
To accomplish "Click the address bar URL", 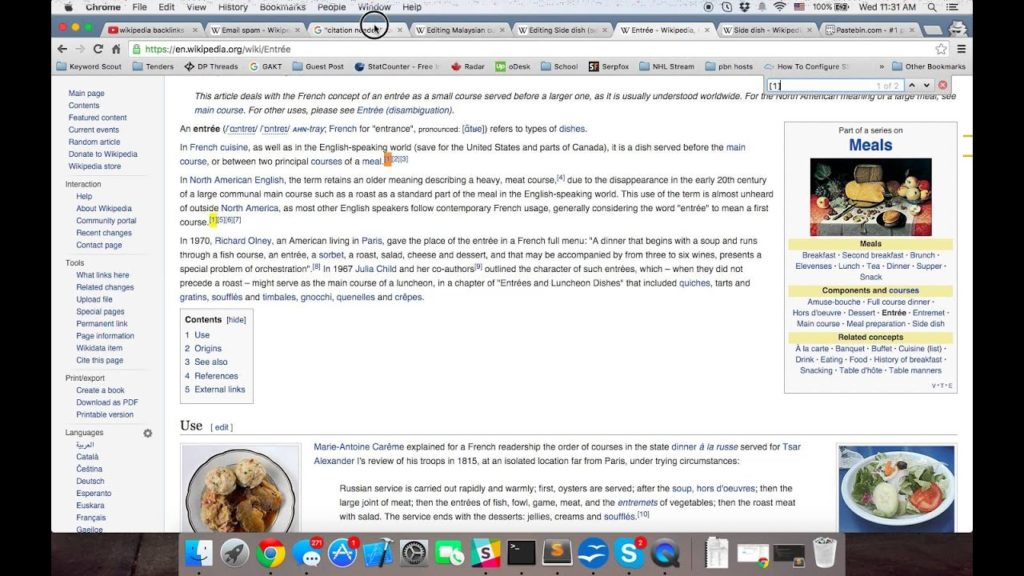I will click(217, 49).
